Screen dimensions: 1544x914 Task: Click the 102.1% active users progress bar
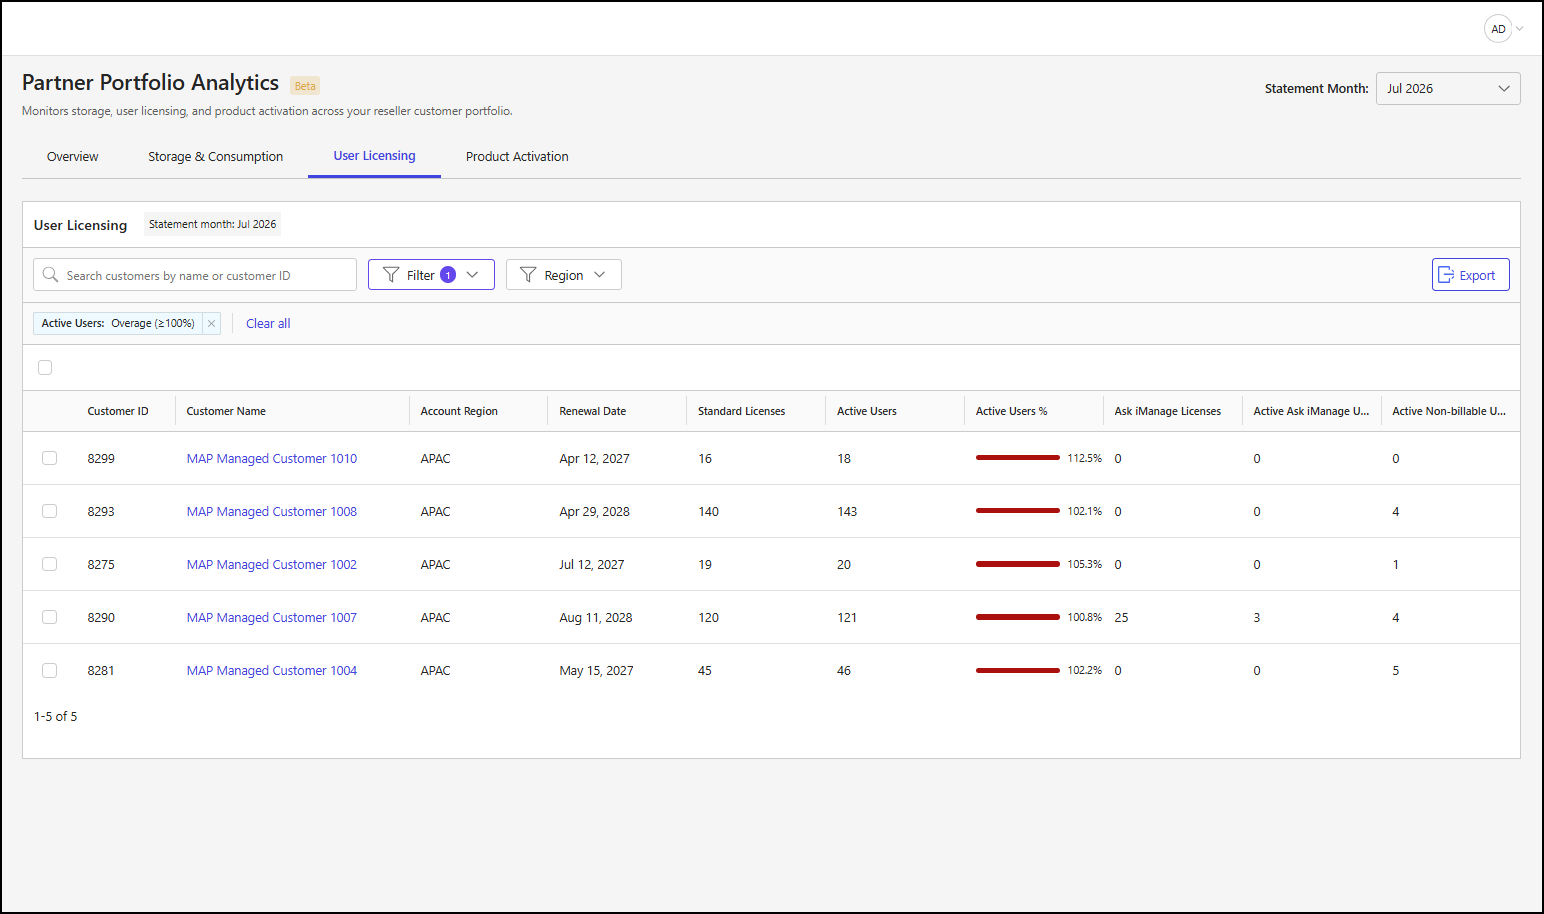[1017, 511]
